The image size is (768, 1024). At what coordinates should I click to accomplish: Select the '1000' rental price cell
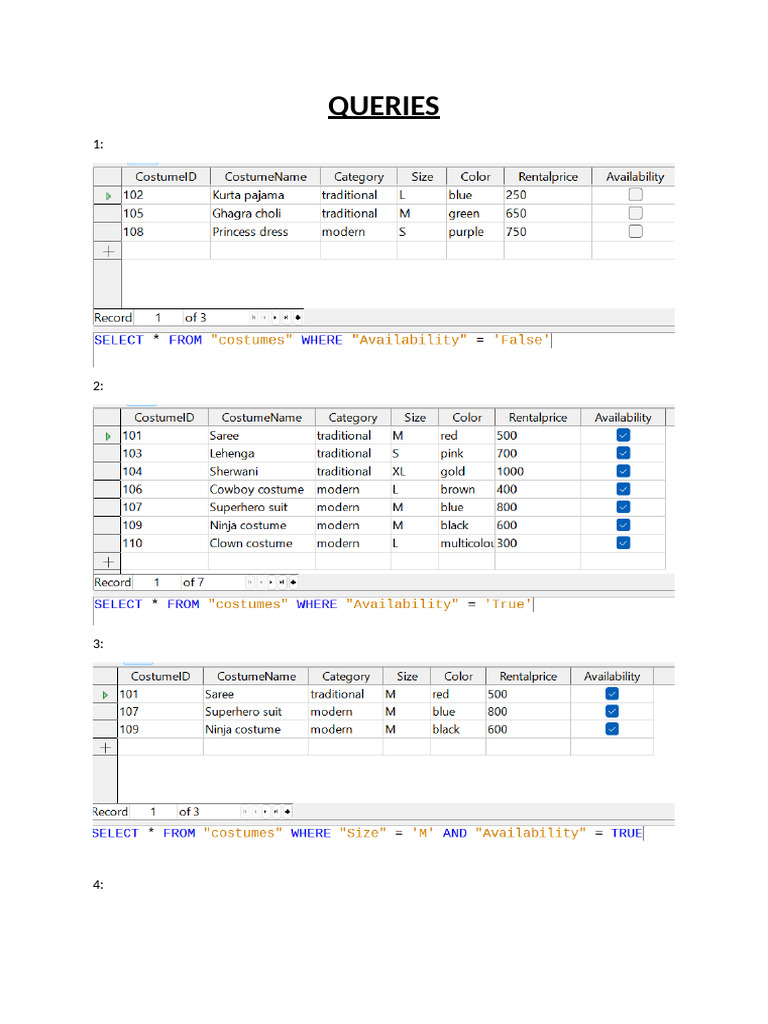(537, 471)
